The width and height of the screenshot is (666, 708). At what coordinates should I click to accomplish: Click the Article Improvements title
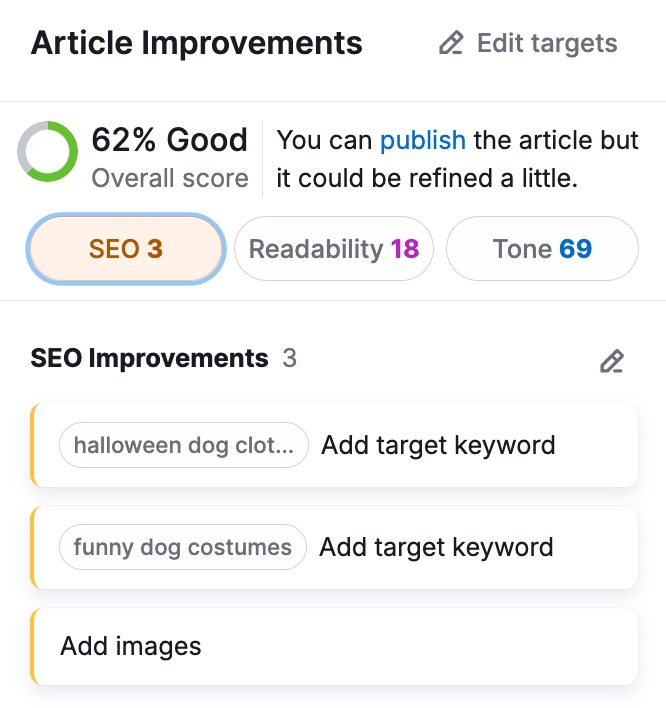[197, 44]
